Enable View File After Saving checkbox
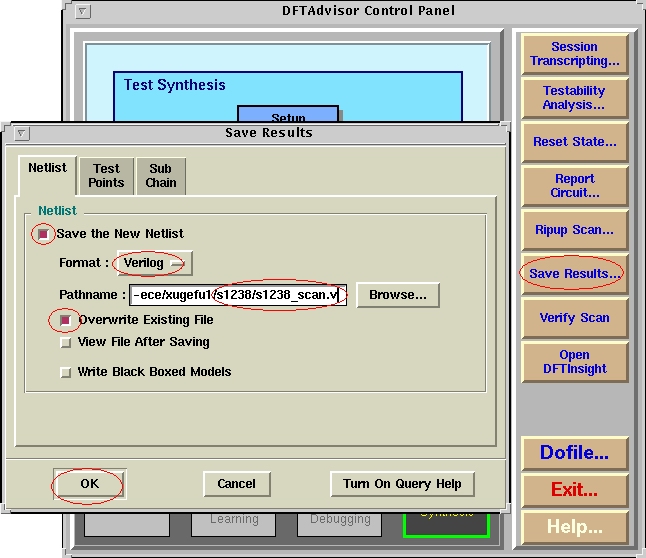This screenshot has width=646, height=558. [x=66, y=342]
